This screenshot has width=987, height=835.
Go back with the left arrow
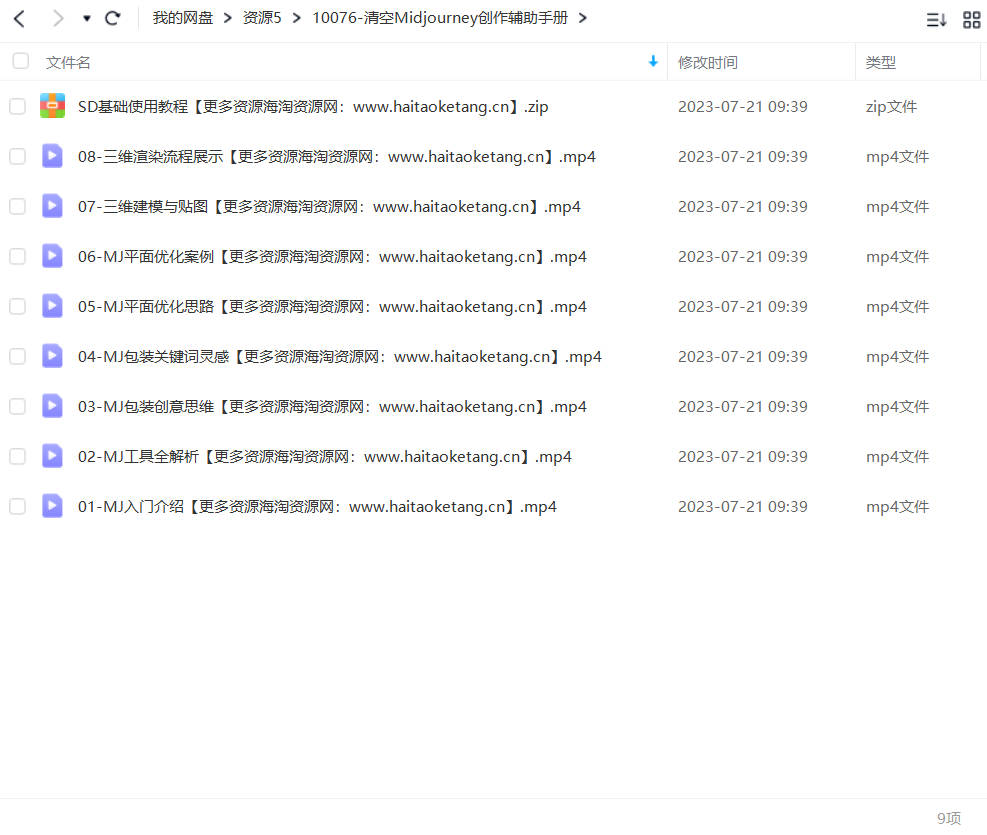(20, 19)
